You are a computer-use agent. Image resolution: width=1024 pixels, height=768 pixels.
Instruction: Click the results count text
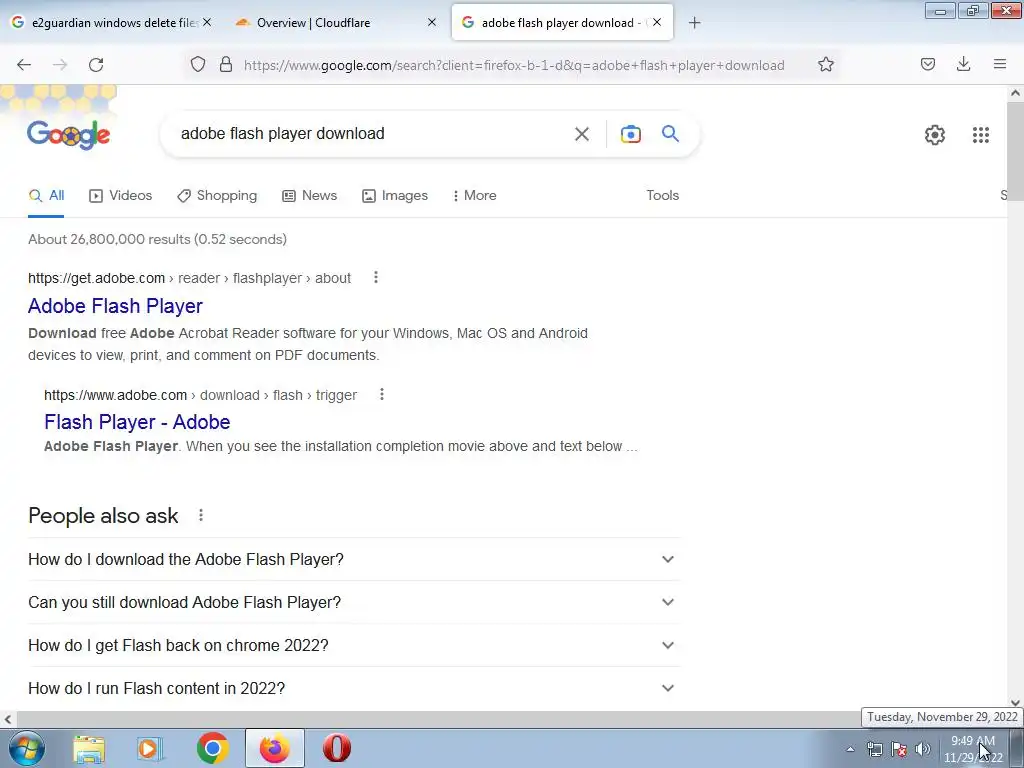tap(157, 239)
